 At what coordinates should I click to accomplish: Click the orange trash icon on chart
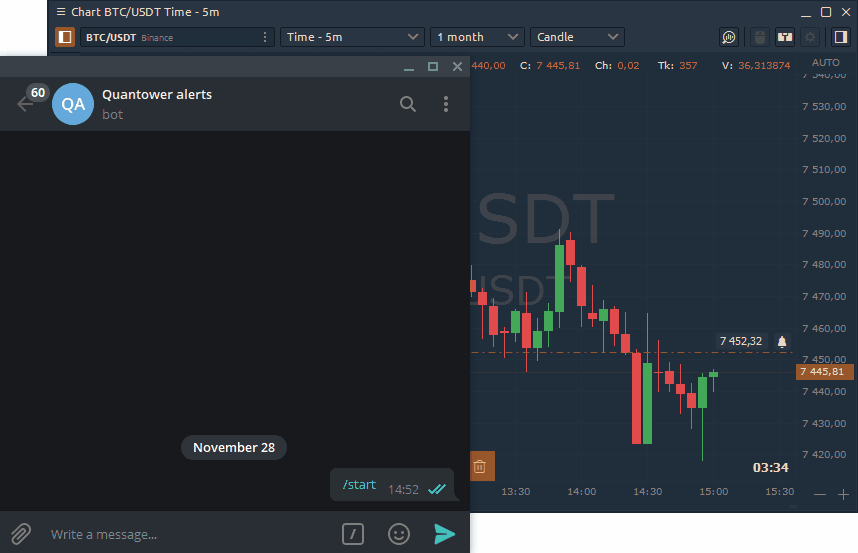click(x=480, y=466)
